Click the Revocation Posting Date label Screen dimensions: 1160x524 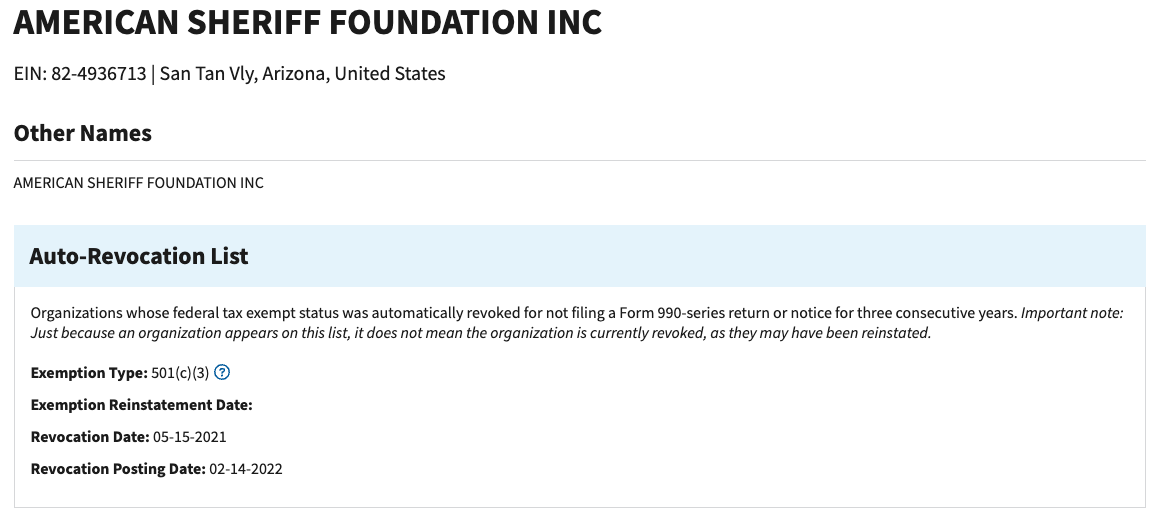[117, 469]
